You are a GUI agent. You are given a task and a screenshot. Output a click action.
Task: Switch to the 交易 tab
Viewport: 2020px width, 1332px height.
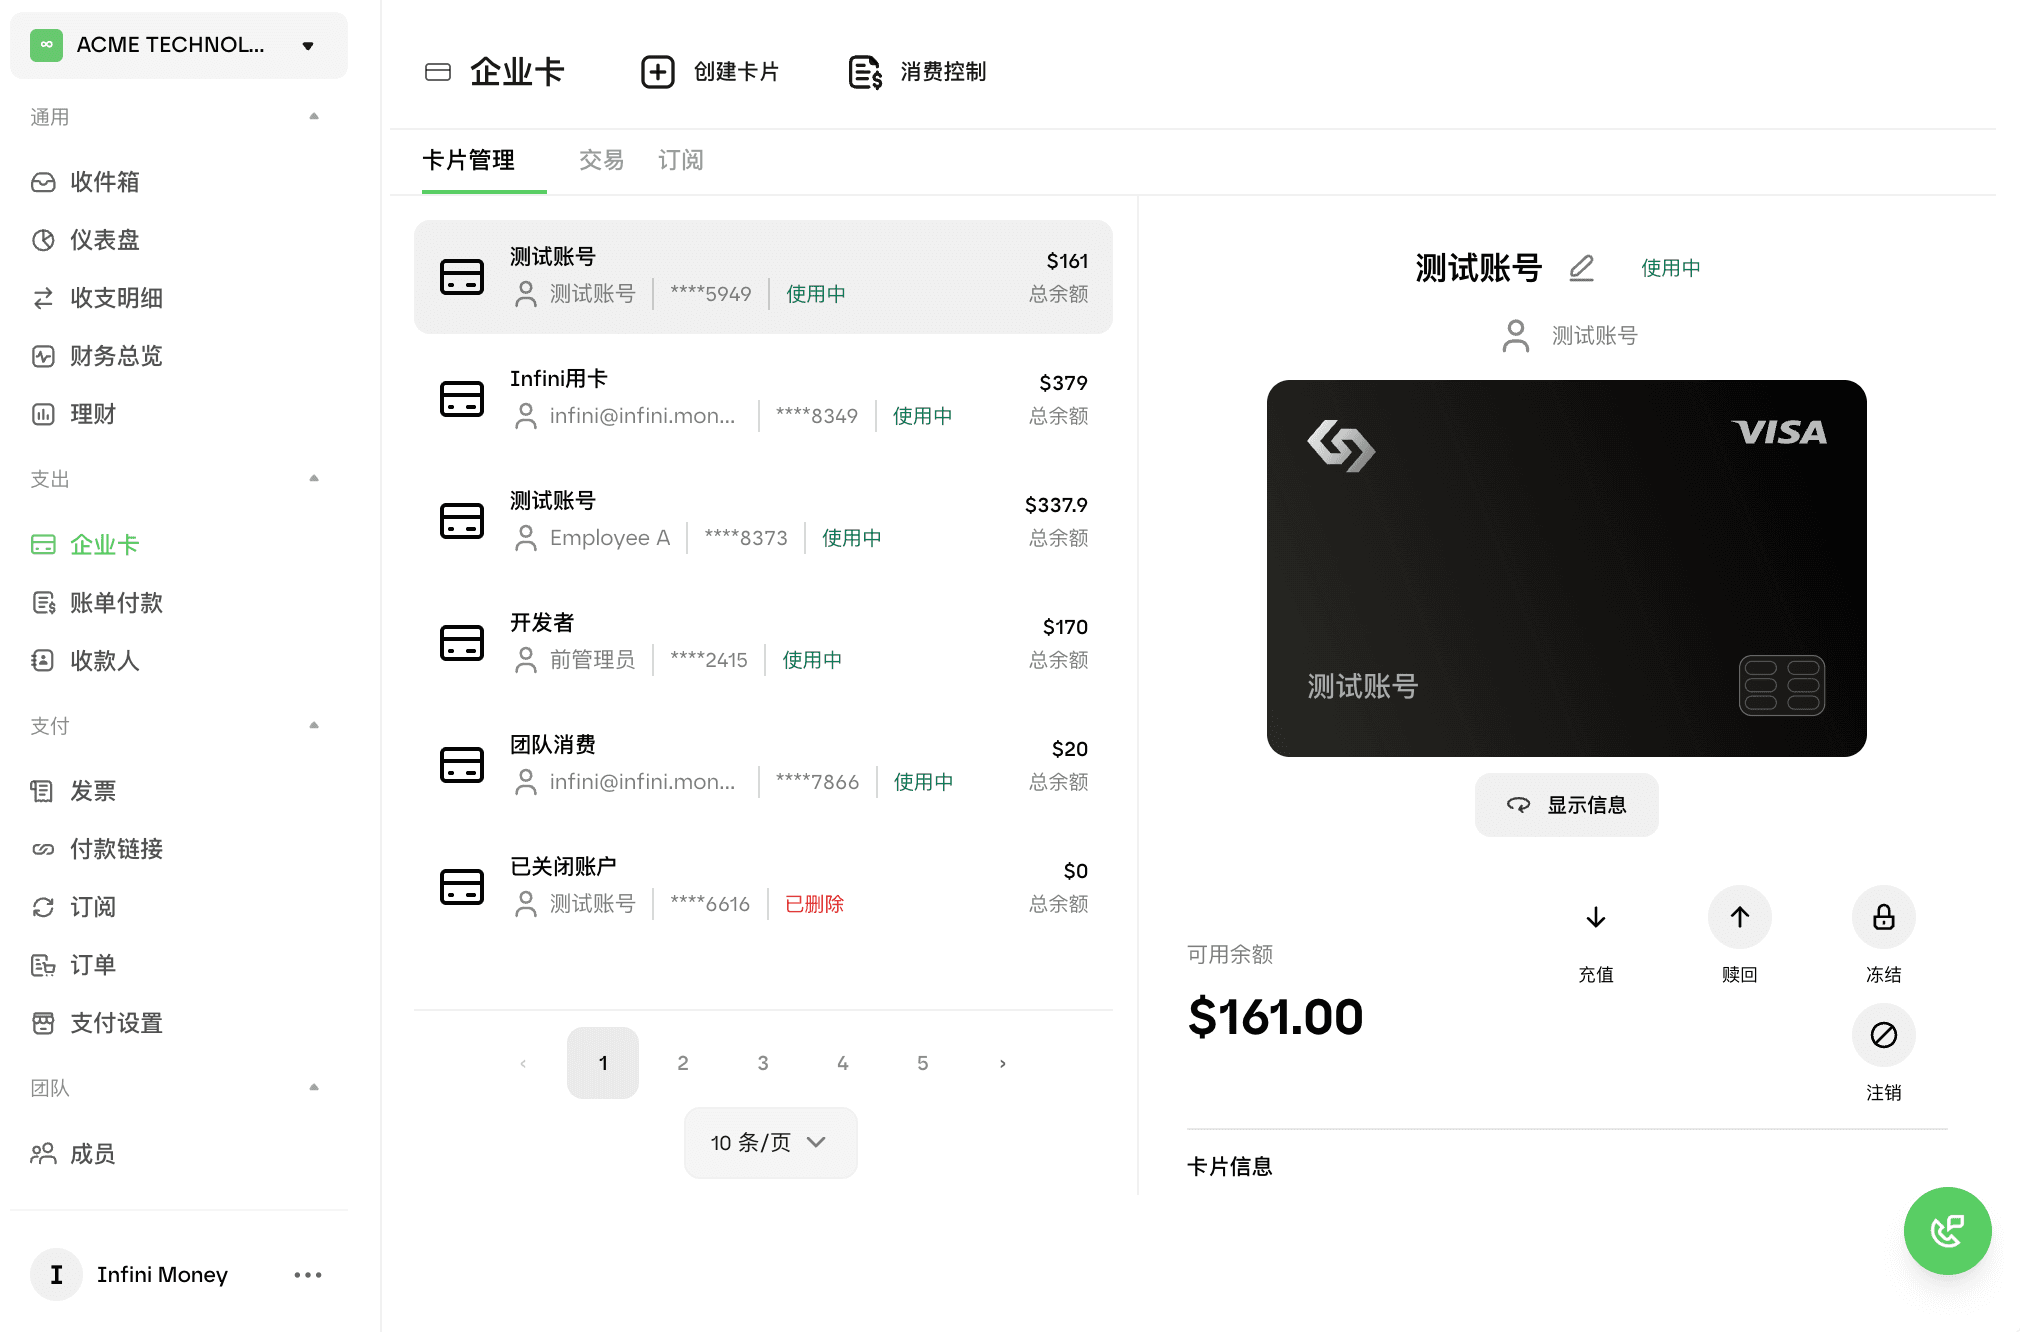click(601, 161)
